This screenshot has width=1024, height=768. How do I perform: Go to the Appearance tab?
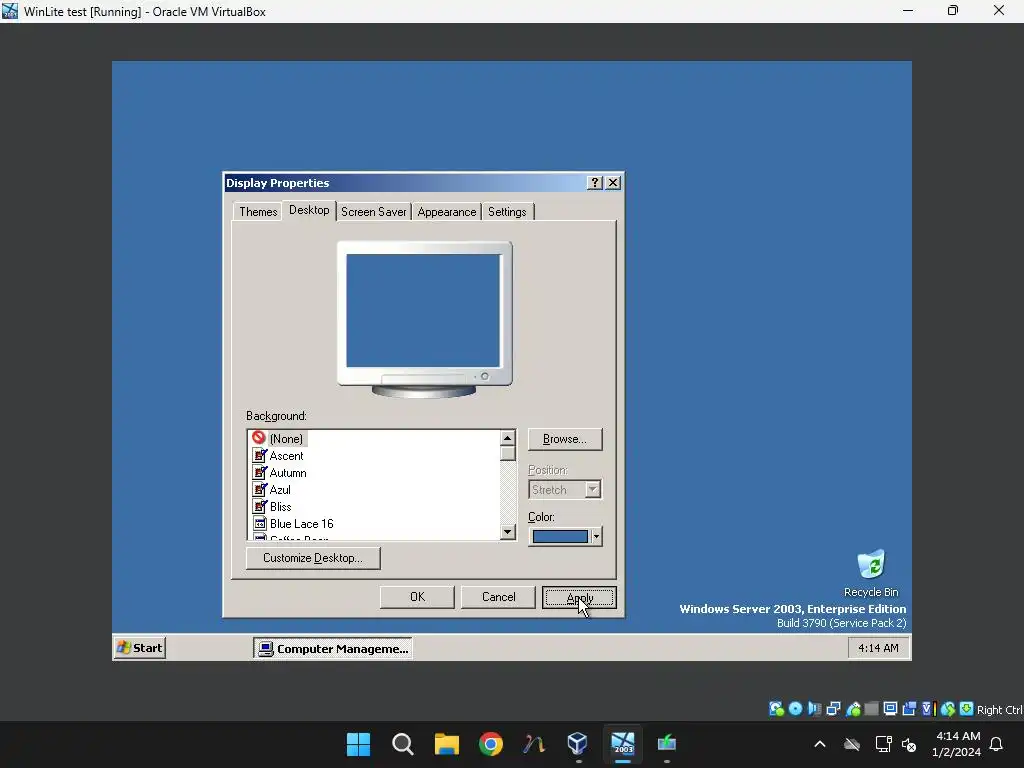(447, 212)
